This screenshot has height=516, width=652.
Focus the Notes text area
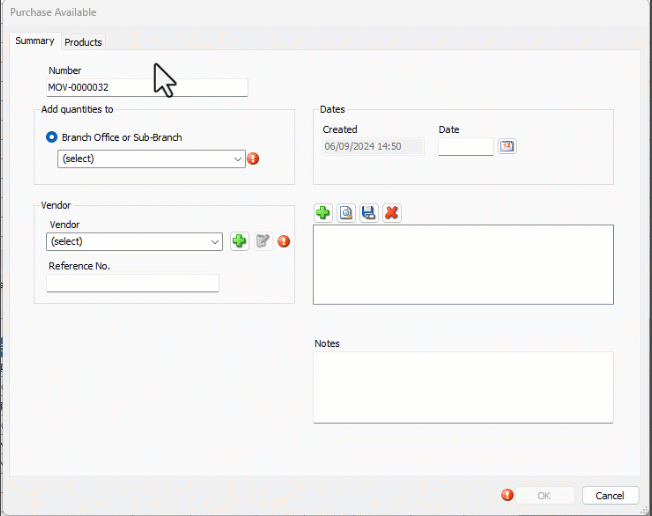tap(463, 387)
